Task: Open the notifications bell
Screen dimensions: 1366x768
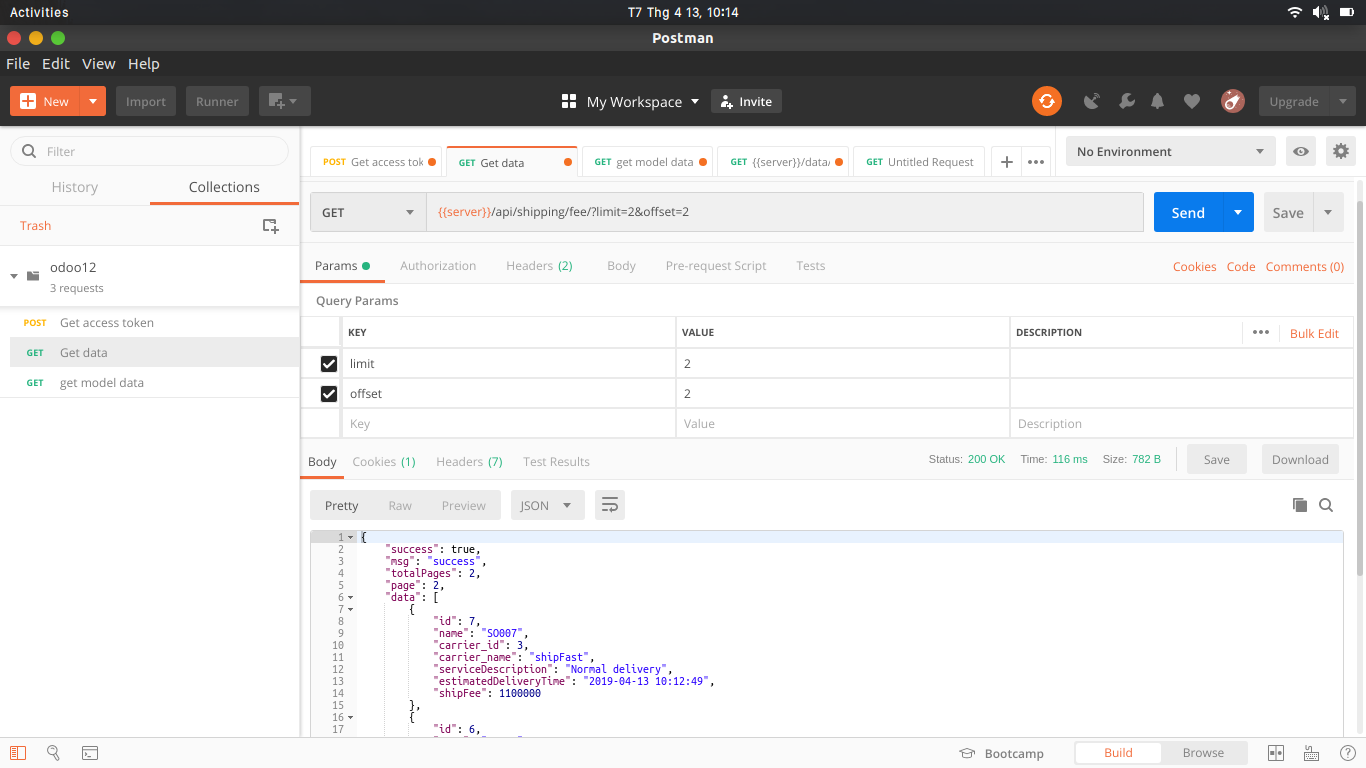Action: pos(1158,101)
